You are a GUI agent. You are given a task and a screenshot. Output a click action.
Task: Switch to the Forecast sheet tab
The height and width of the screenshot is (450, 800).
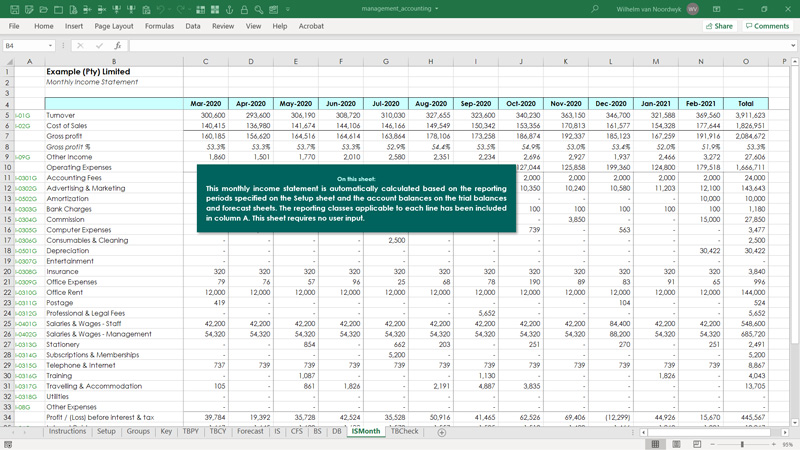(x=250, y=431)
